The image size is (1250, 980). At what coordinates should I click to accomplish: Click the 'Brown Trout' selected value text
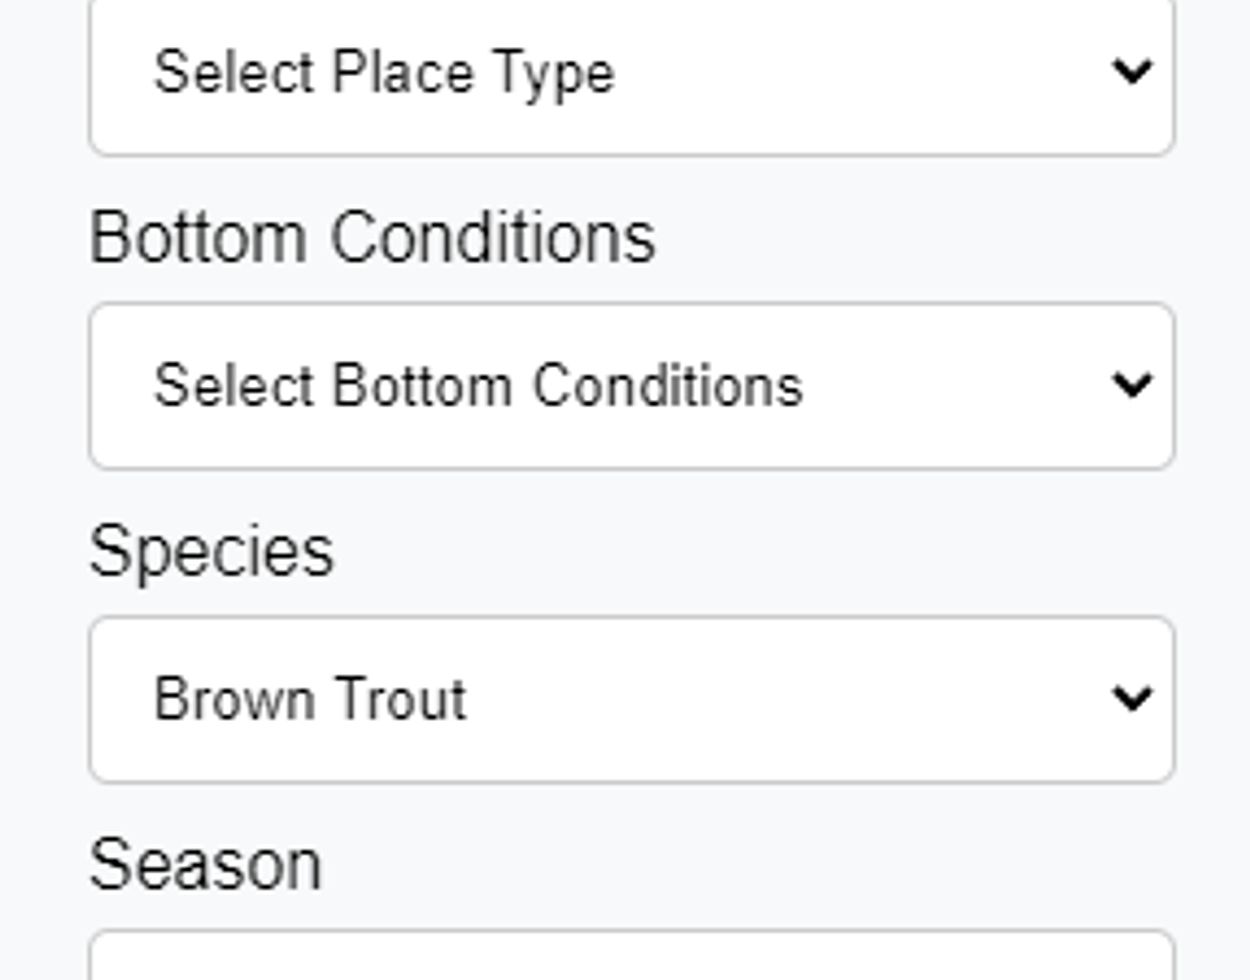tap(310, 699)
